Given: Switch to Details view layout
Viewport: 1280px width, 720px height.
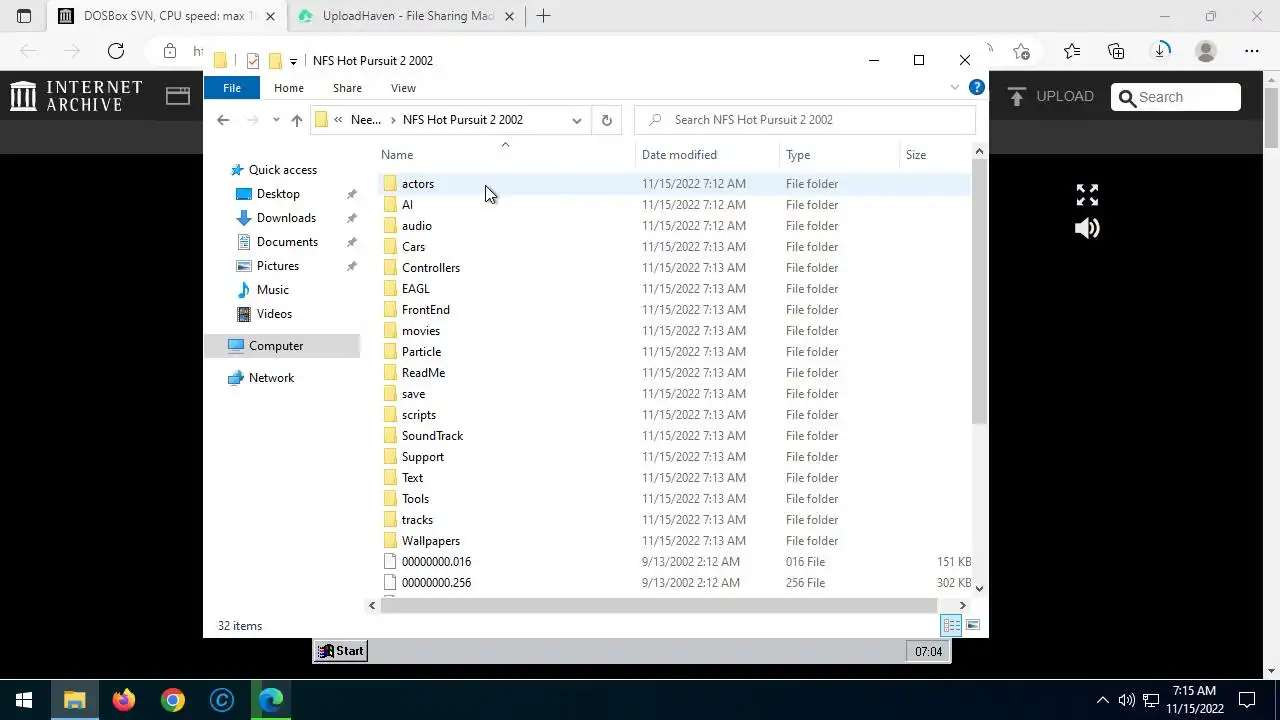Looking at the screenshot, I should tap(951, 626).
